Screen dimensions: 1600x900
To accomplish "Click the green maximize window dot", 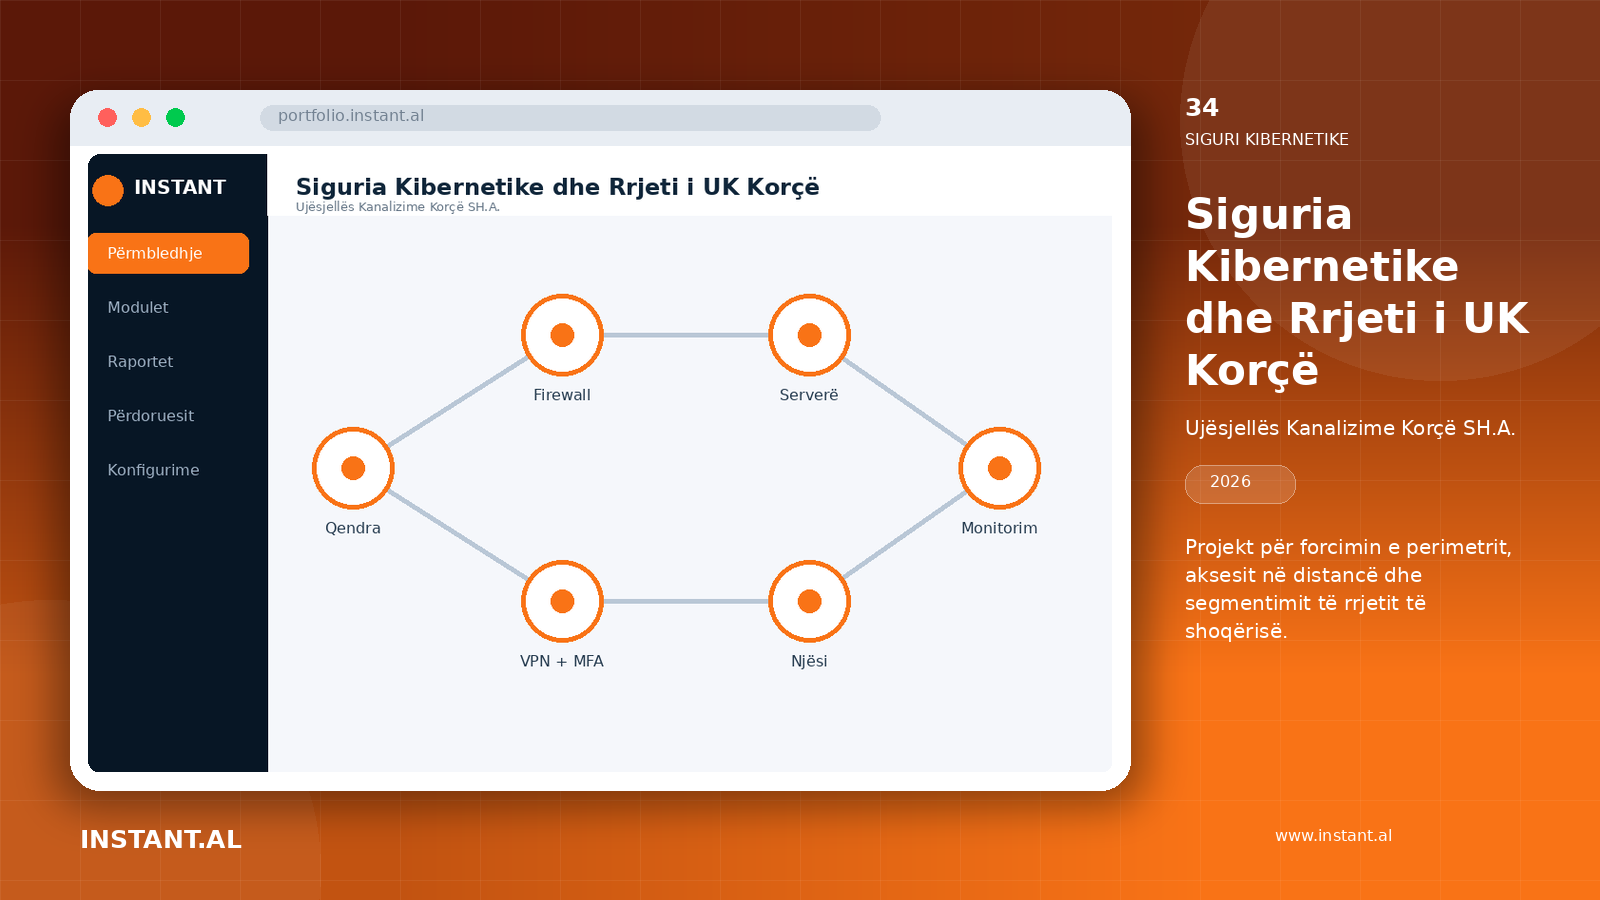I will 176,117.
